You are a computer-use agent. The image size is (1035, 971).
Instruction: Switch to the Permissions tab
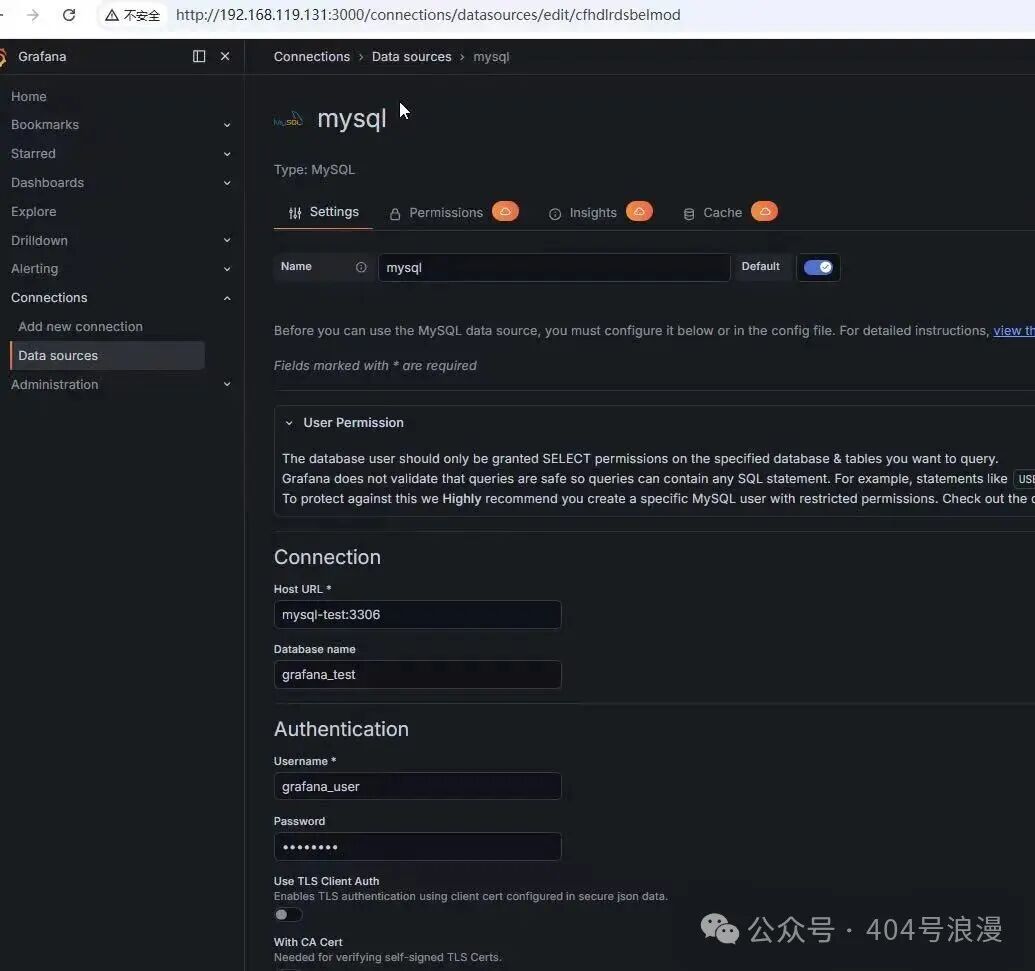(x=446, y=213)
